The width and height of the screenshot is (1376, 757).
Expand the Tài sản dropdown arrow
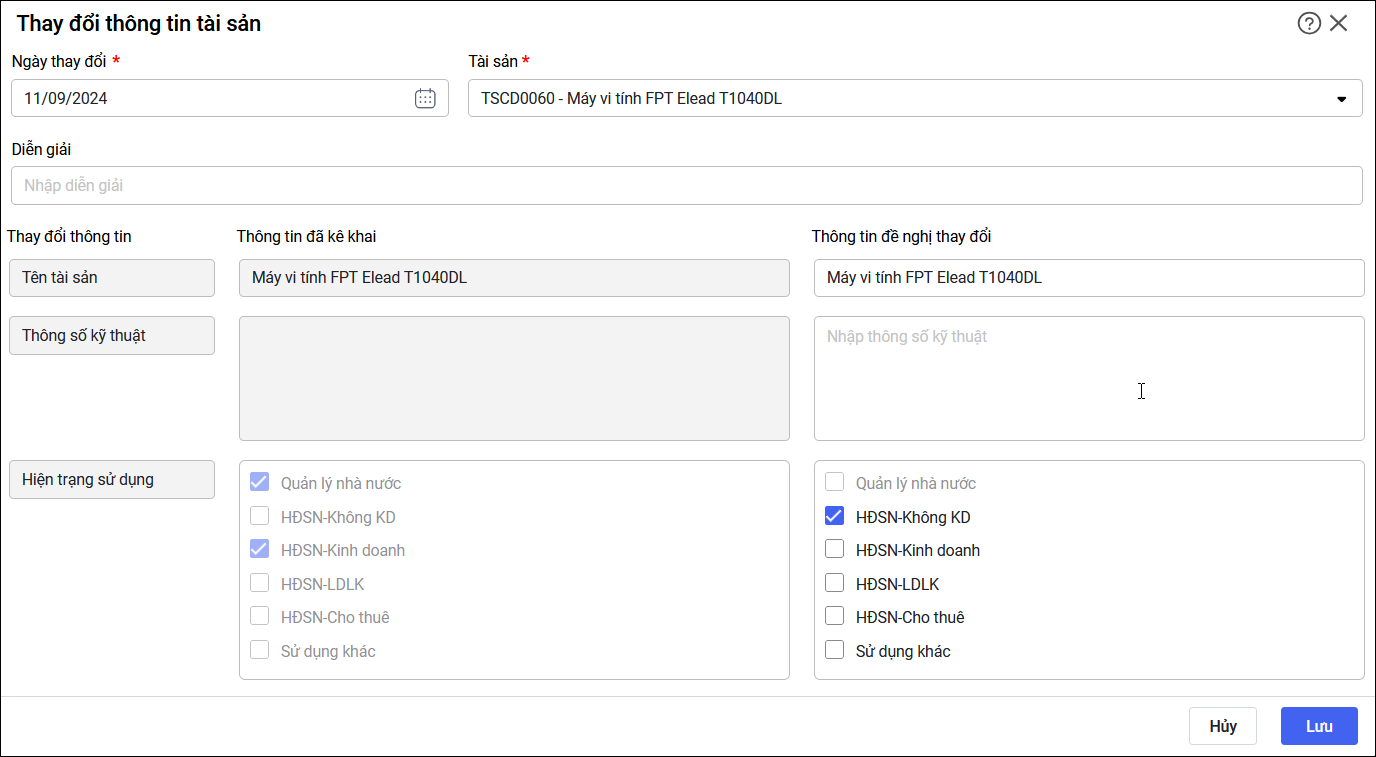point(1341,99)
